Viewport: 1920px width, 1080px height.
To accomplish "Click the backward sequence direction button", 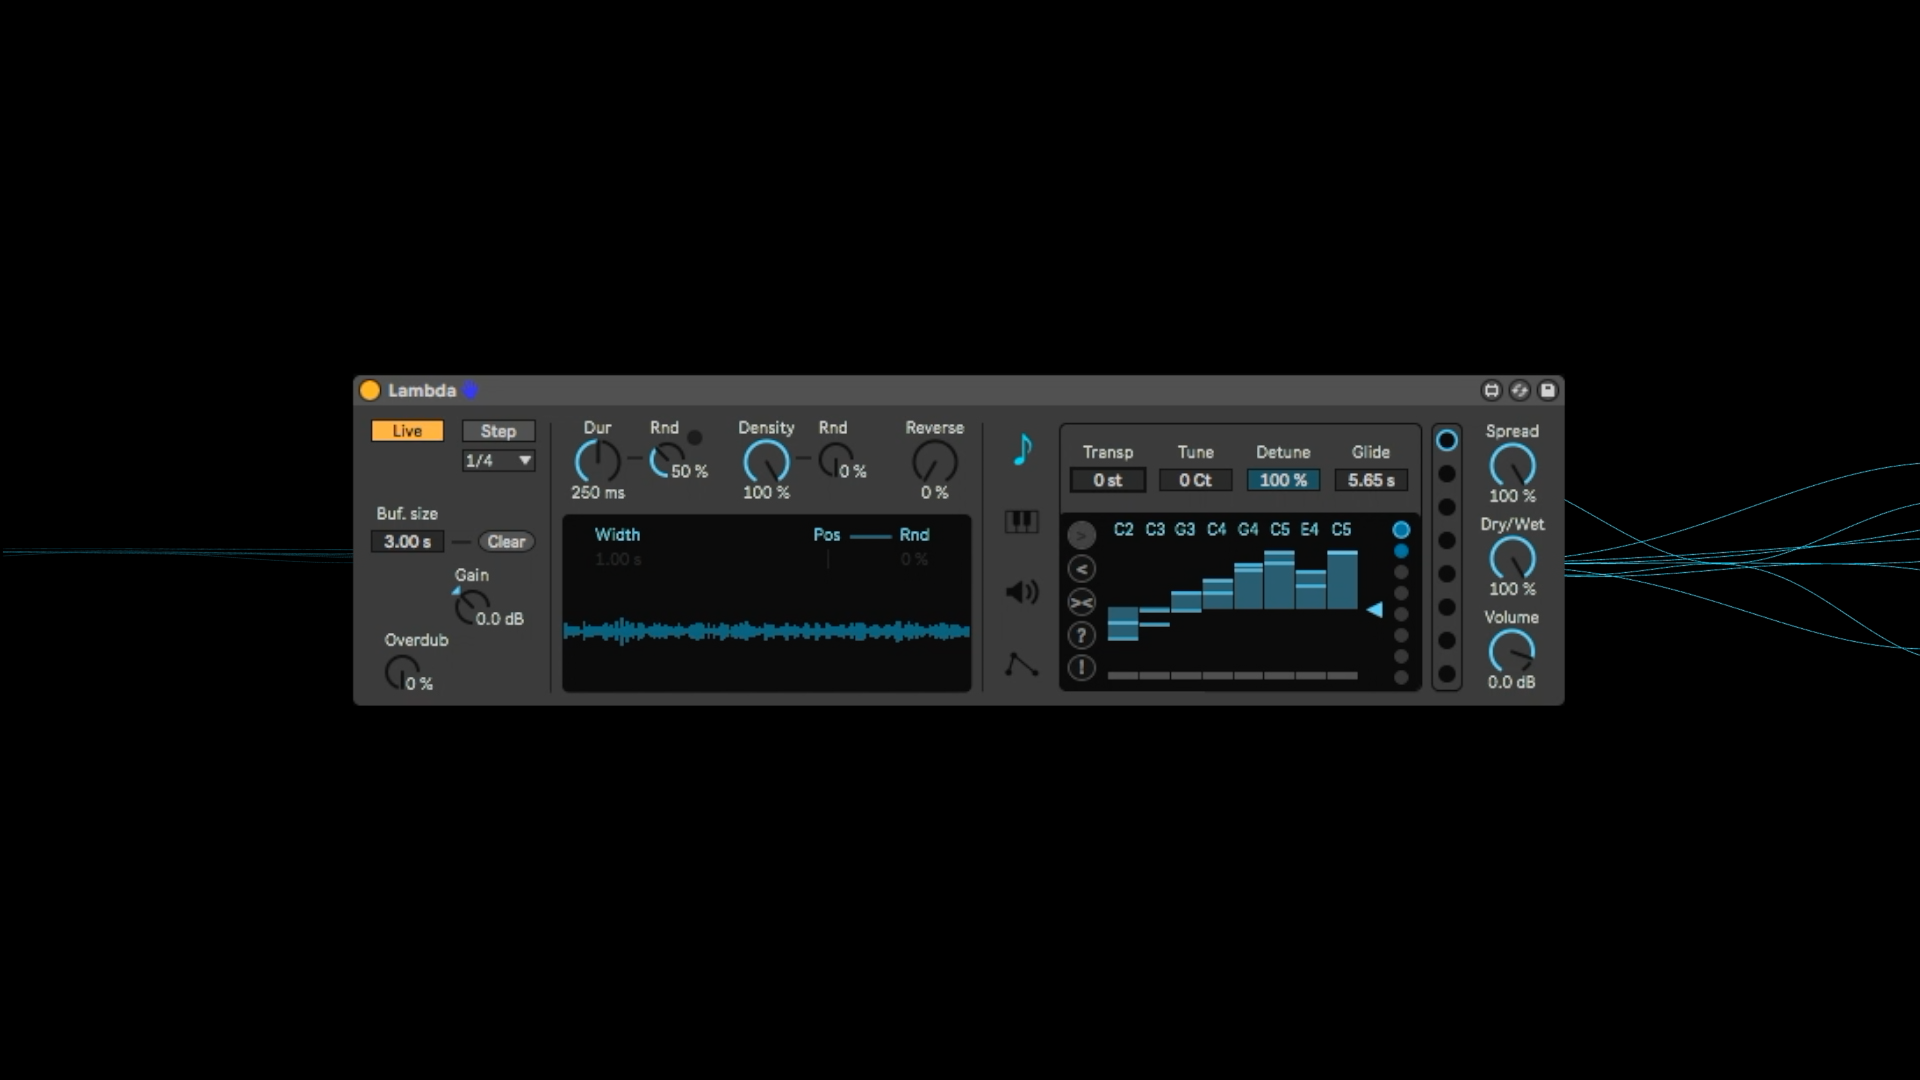I will 1081,569.
